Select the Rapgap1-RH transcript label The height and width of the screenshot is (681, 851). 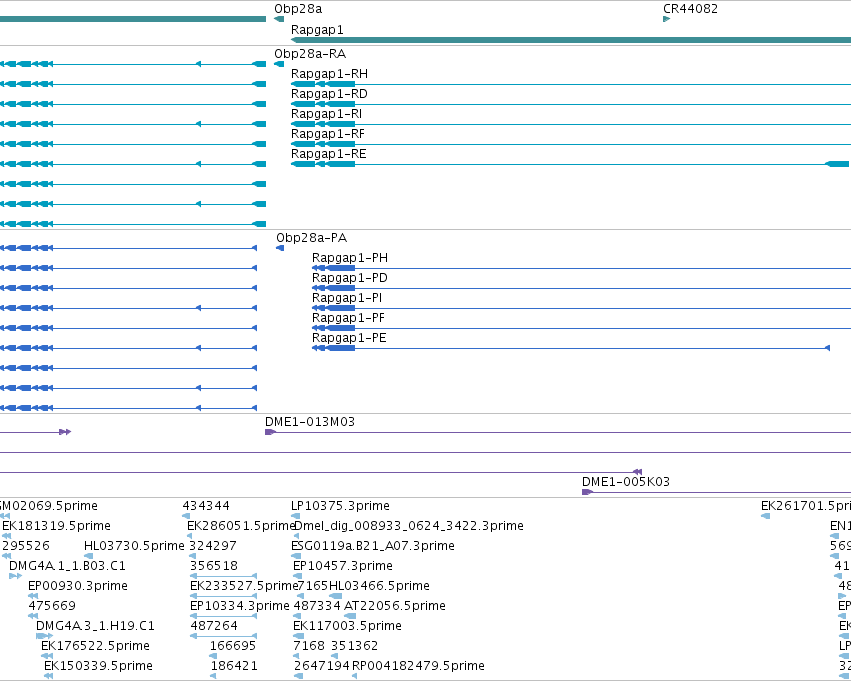coord(329,74)
